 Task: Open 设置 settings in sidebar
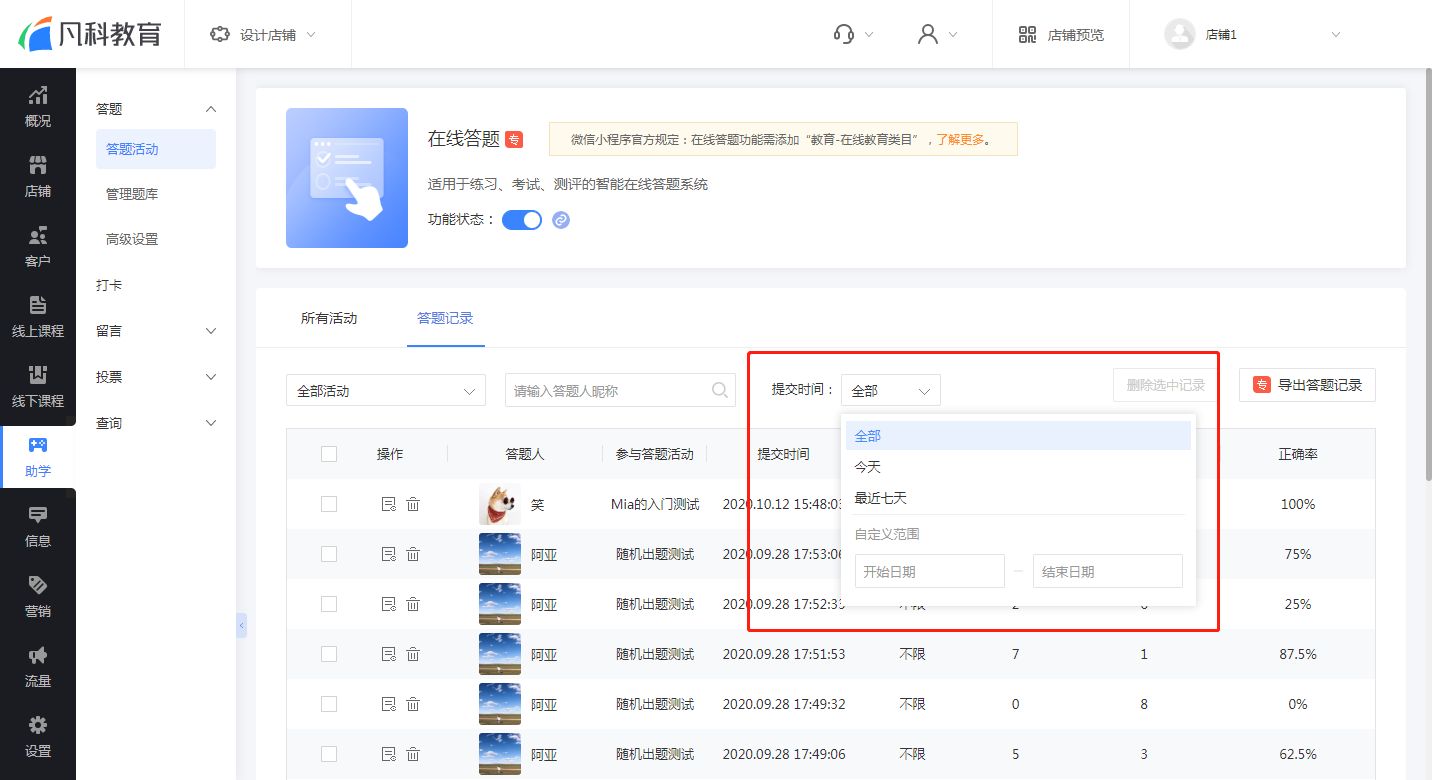pos(38,737)
